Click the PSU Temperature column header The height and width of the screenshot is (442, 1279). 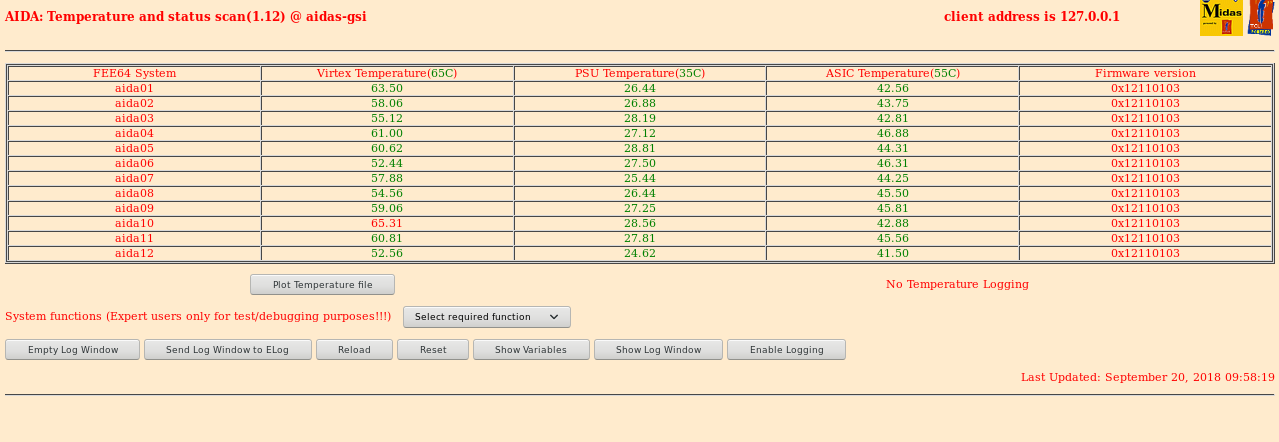(x=640, y=73)
